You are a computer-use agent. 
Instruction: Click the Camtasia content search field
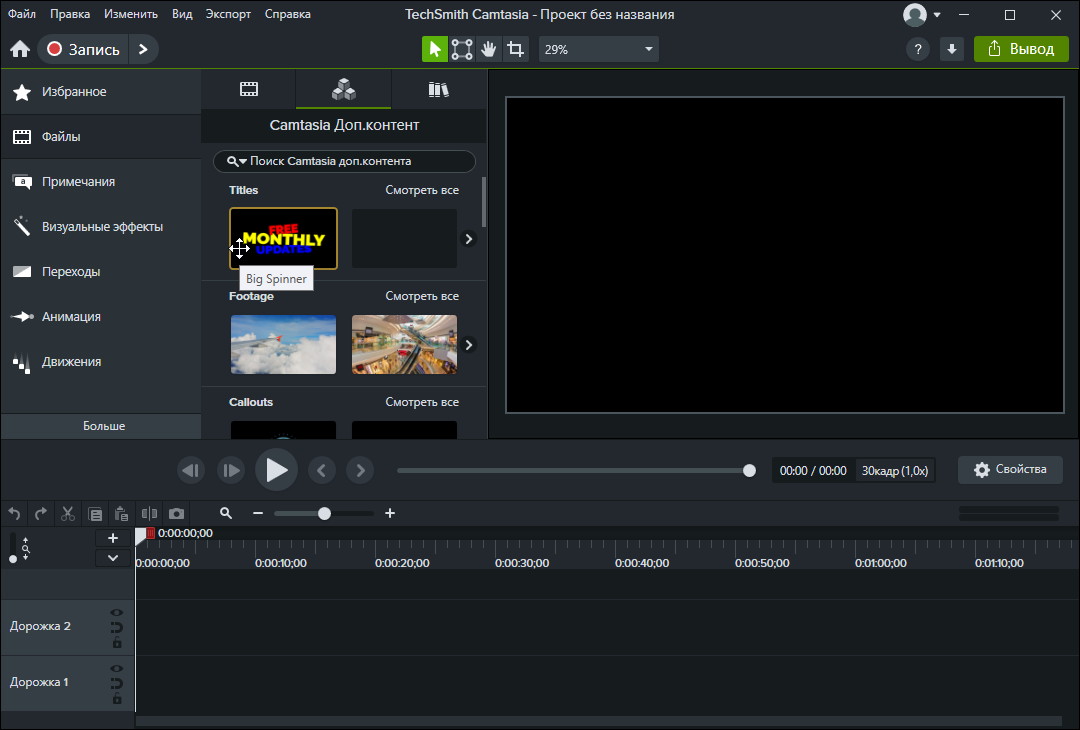[344, 161]
